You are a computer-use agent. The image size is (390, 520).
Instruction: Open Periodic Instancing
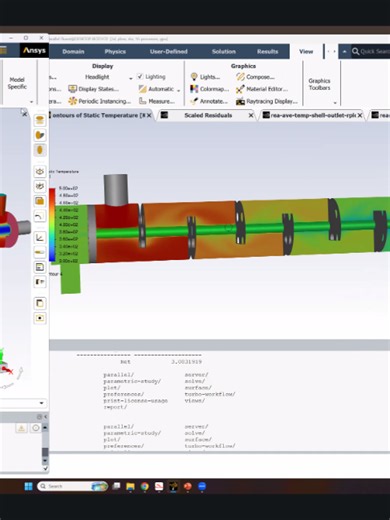click(99, 101)
